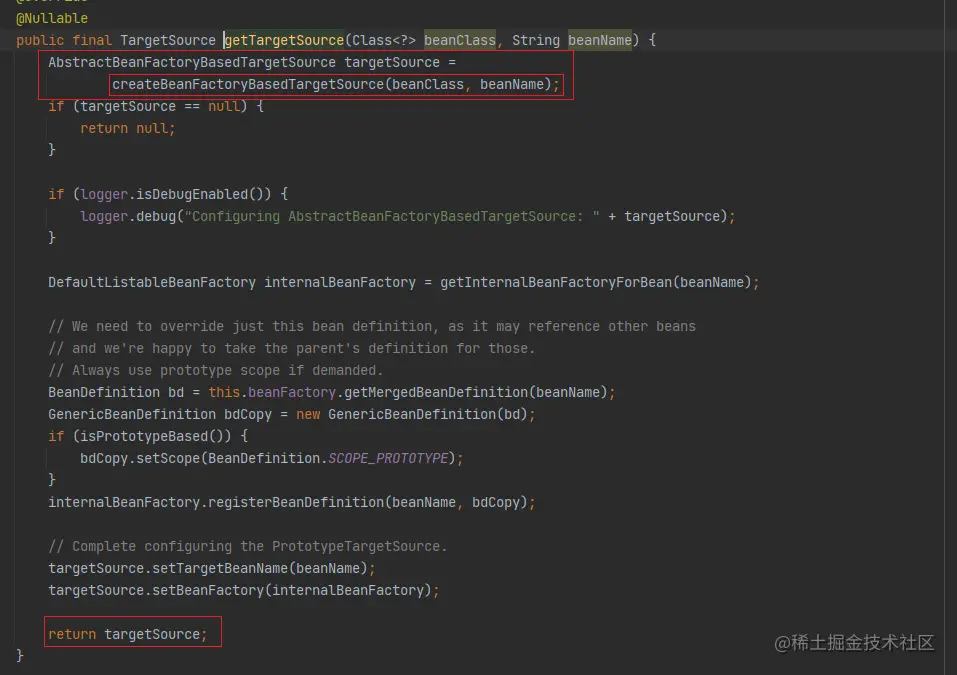Click the isPrototypeBased() call
The width and height of the screenshot is (957, 675).
pos(156,436)
